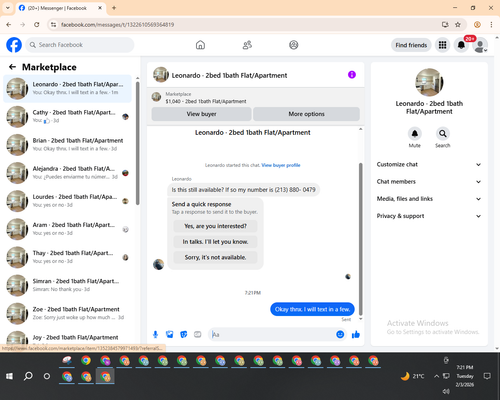
Task: Open Simran's conversation in the list
Action: coord(67,285)
